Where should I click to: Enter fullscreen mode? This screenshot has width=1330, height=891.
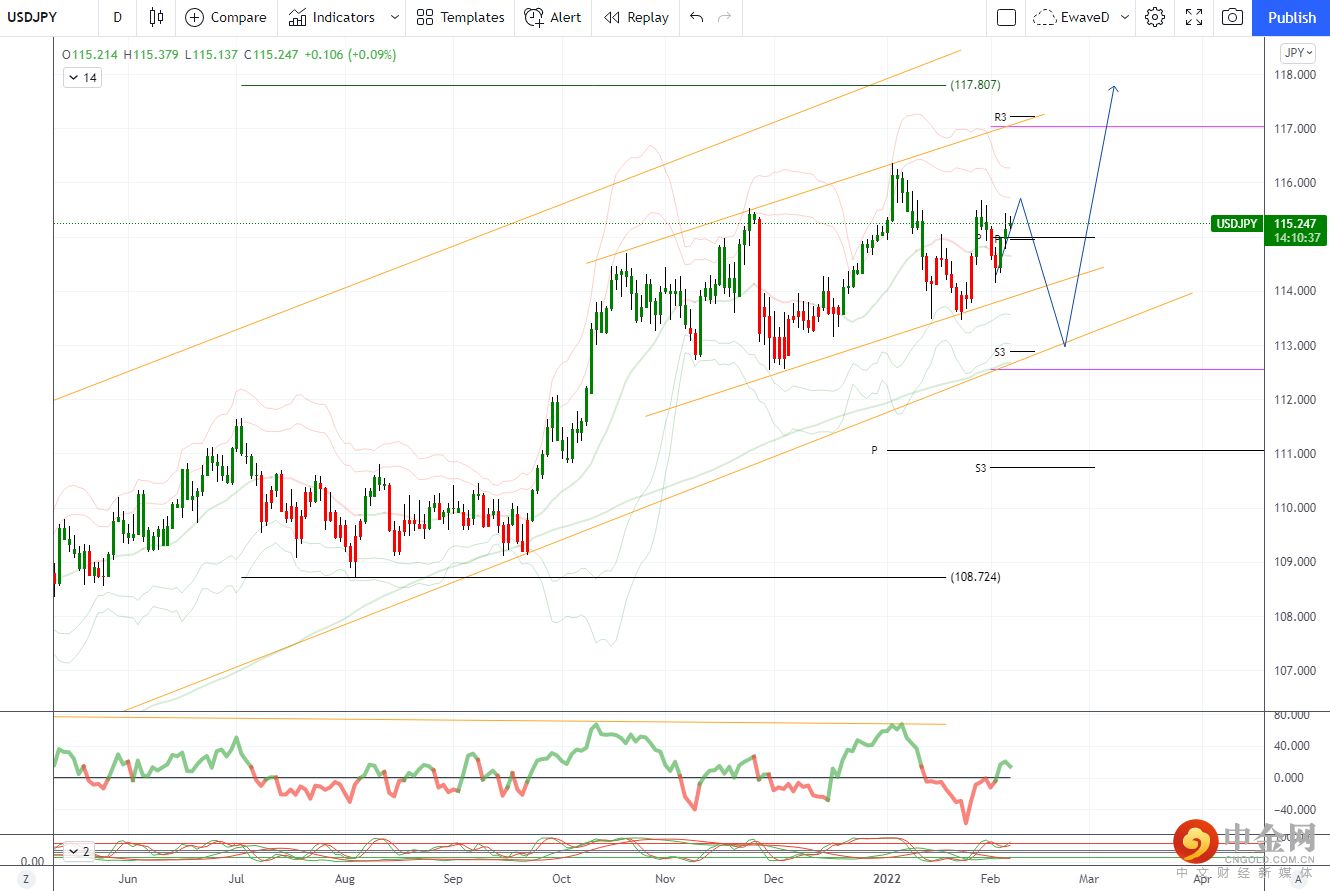coord(1194,17)
